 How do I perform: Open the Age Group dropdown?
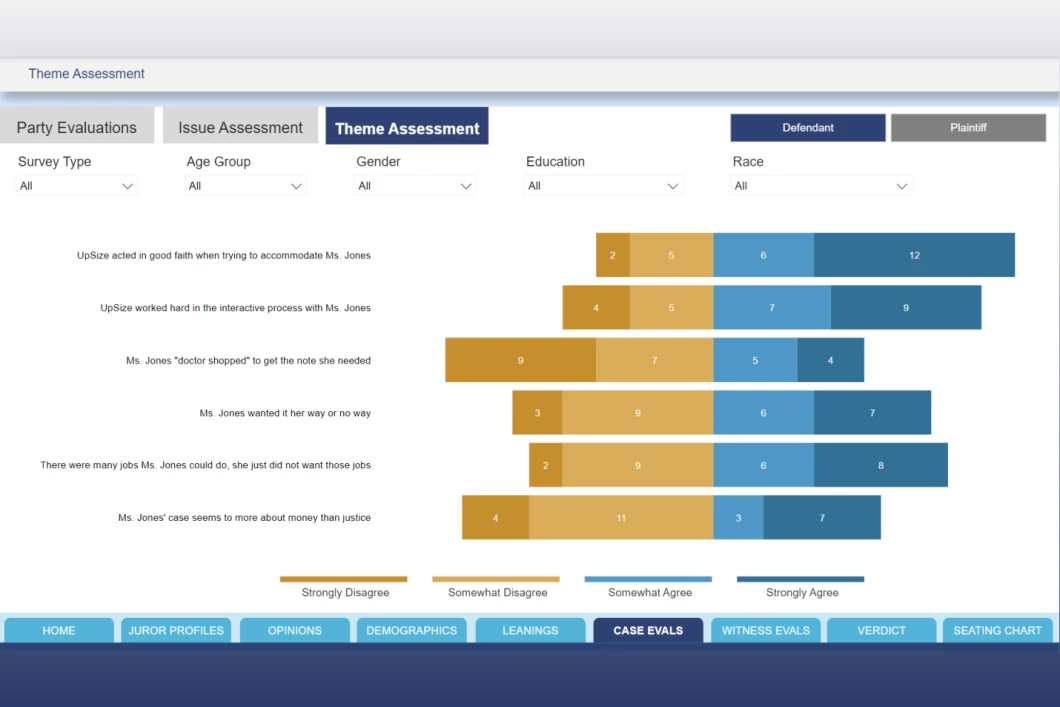[245, 186]
